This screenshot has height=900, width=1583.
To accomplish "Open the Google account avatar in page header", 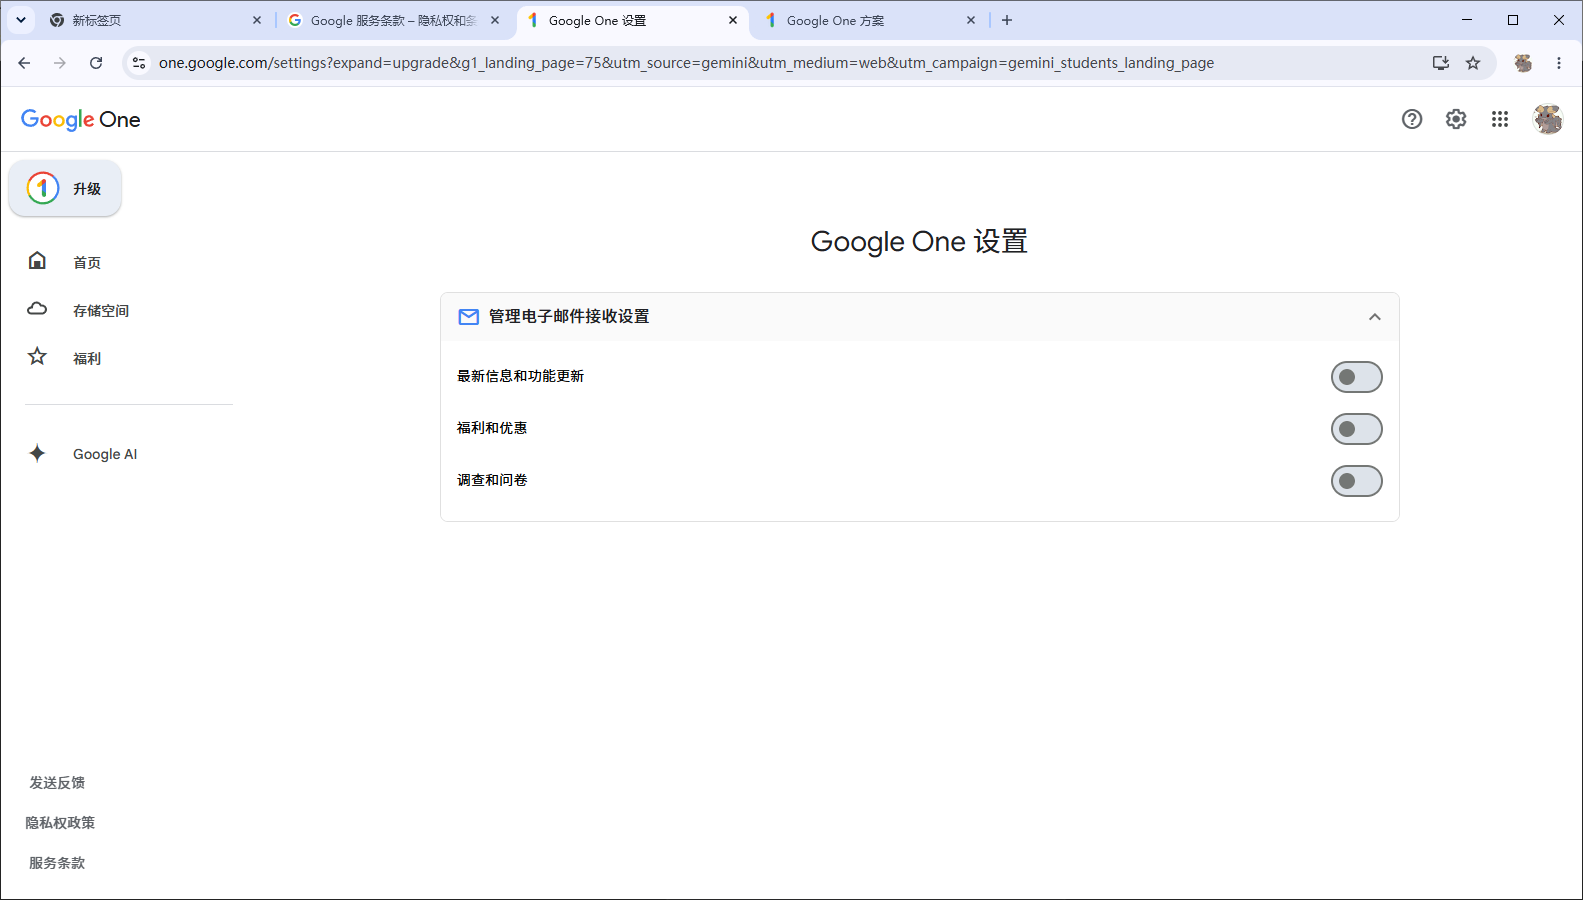I will pos(1548,120).
